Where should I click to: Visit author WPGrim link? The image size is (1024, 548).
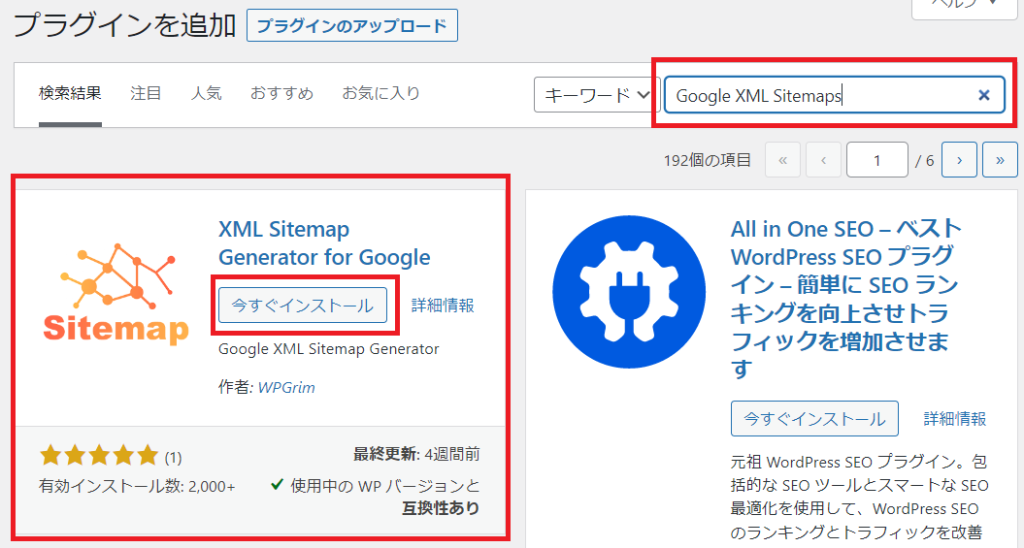point(286,387)
